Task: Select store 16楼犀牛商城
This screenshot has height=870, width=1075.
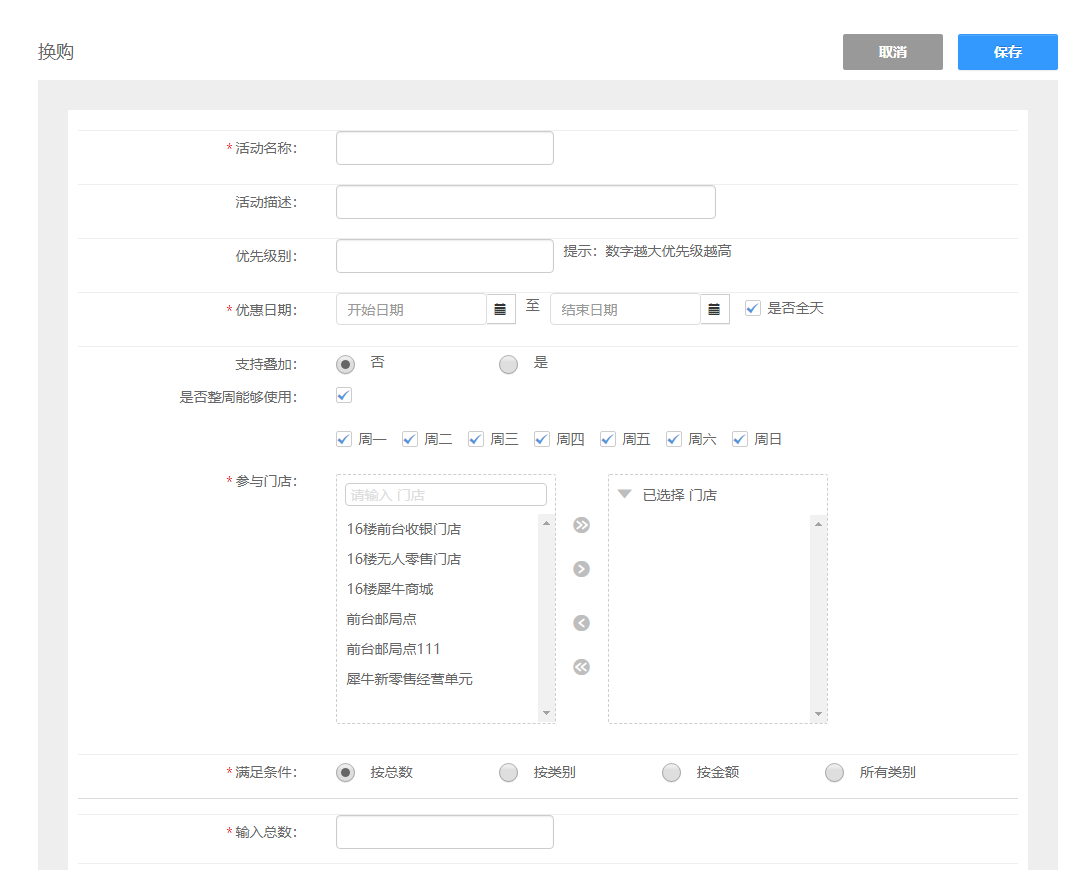Action: pos(390,589)
